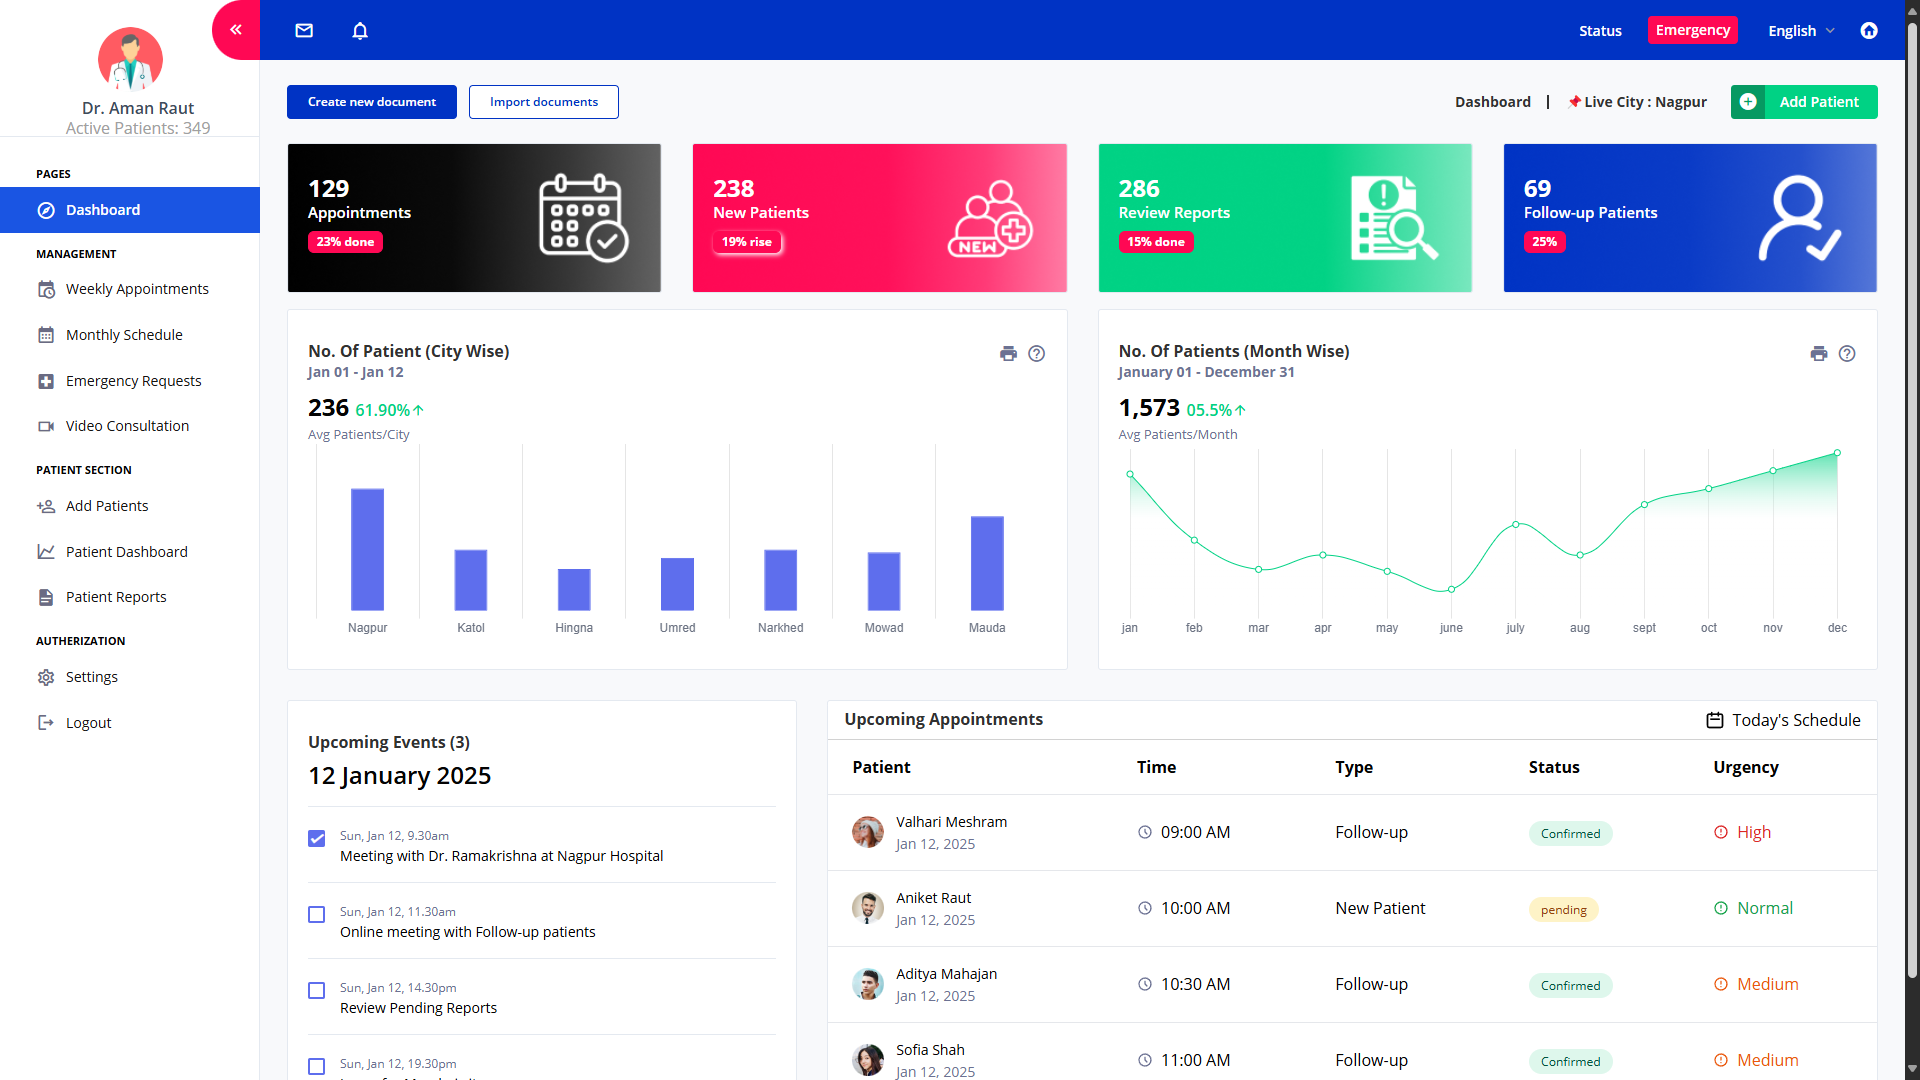The image size is (1920, 1080).
Task: Uncheck the Dr. Ramakrishna meeting event
Action: click(x=317, y=838)
